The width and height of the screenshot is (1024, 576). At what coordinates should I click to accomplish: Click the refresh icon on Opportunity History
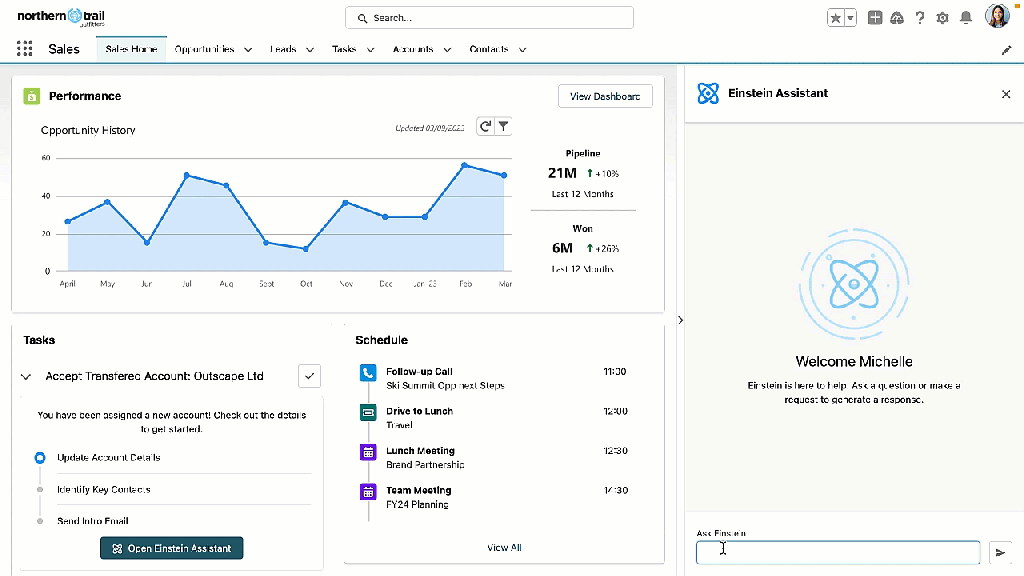pyautogui.click(x=485, y=126)
